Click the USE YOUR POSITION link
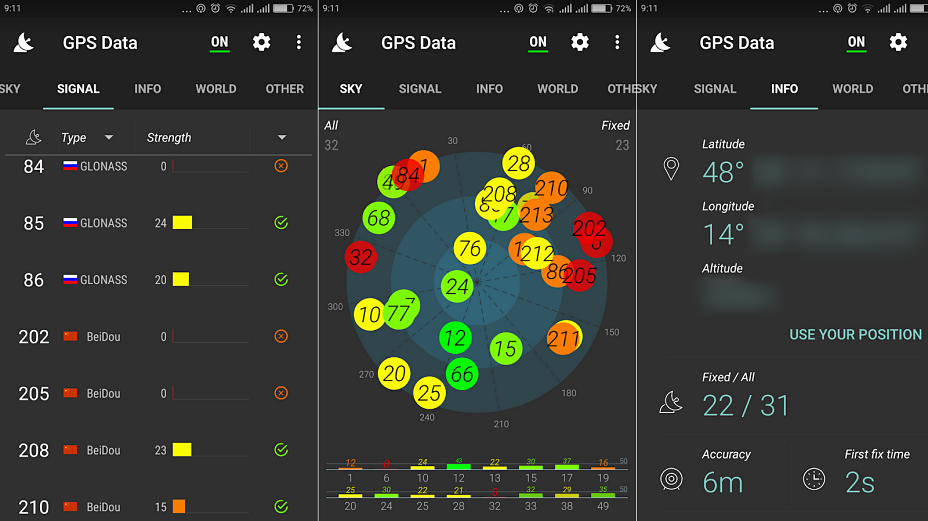Image resolution: width=928 pixels, height=521 pixels. click(855, 335)
